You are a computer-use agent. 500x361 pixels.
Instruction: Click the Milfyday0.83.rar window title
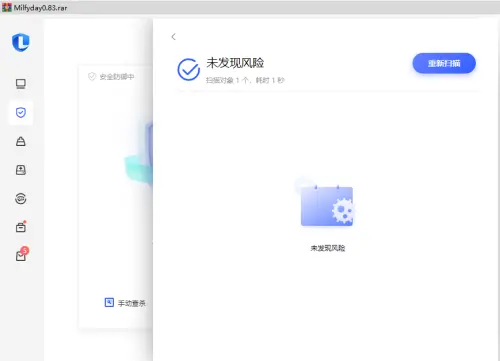pos(40,8)
